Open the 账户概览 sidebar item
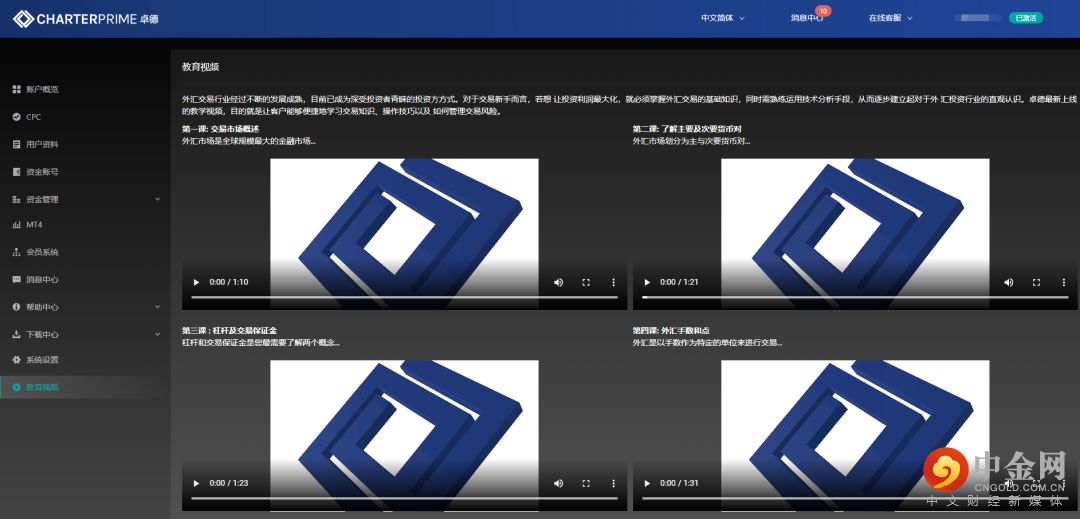 tap(41, 89)
